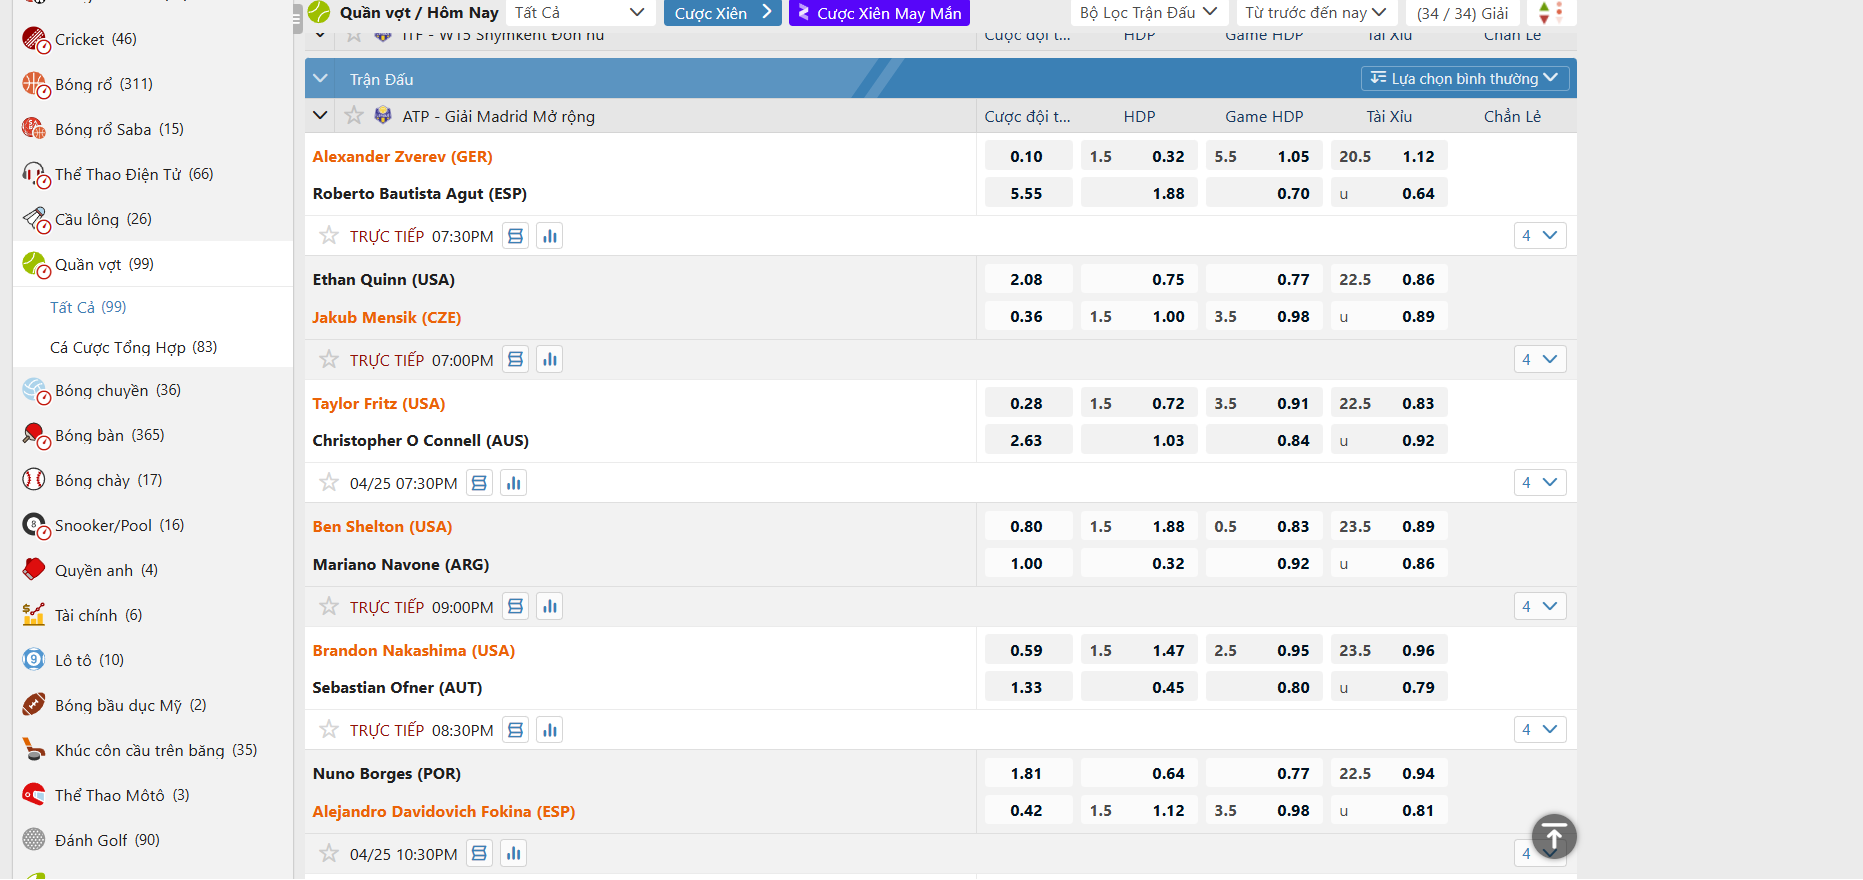The image size is (1863, 880).
Task: Expand more markets for Shelton vs Navone
Action: pos(1540,606)
